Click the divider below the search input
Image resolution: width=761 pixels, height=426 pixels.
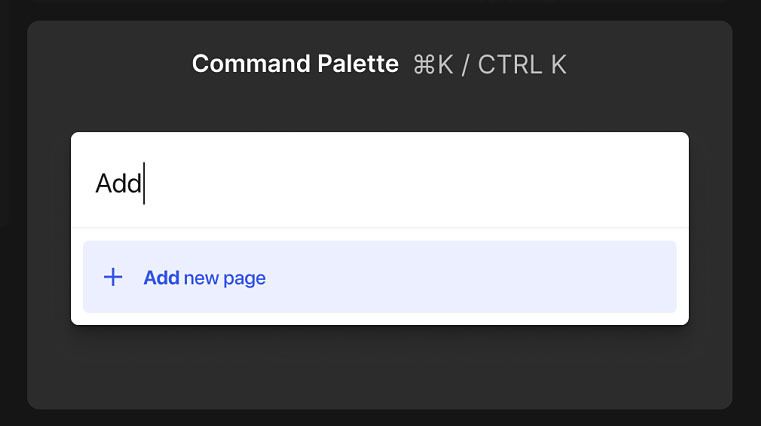380,228
